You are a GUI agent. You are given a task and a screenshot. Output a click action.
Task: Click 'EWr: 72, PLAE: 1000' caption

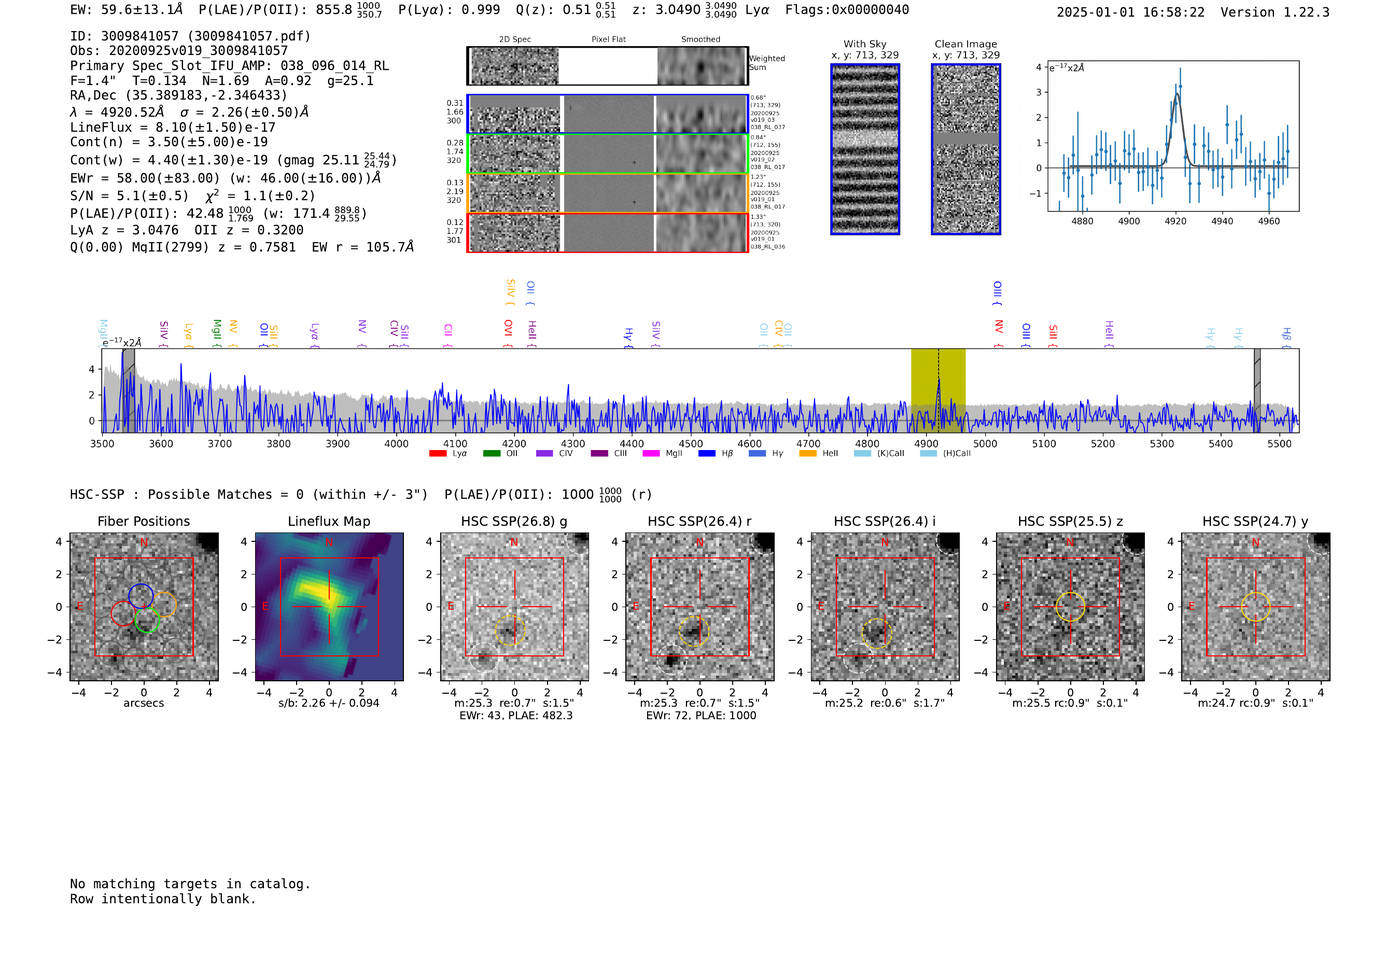point(701,716)
